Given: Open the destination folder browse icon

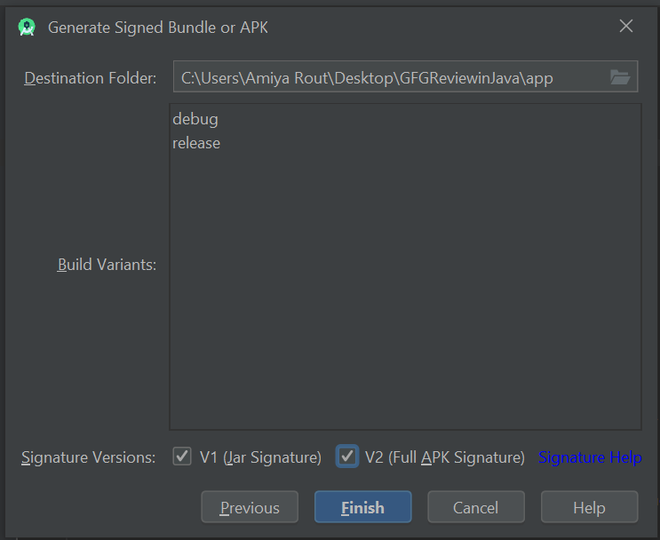Looking at the screenshot, I should [x=620, y=77].
